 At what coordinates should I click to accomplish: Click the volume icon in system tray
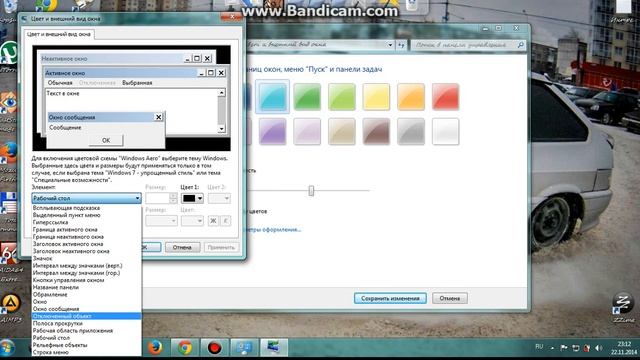[598, 348]
